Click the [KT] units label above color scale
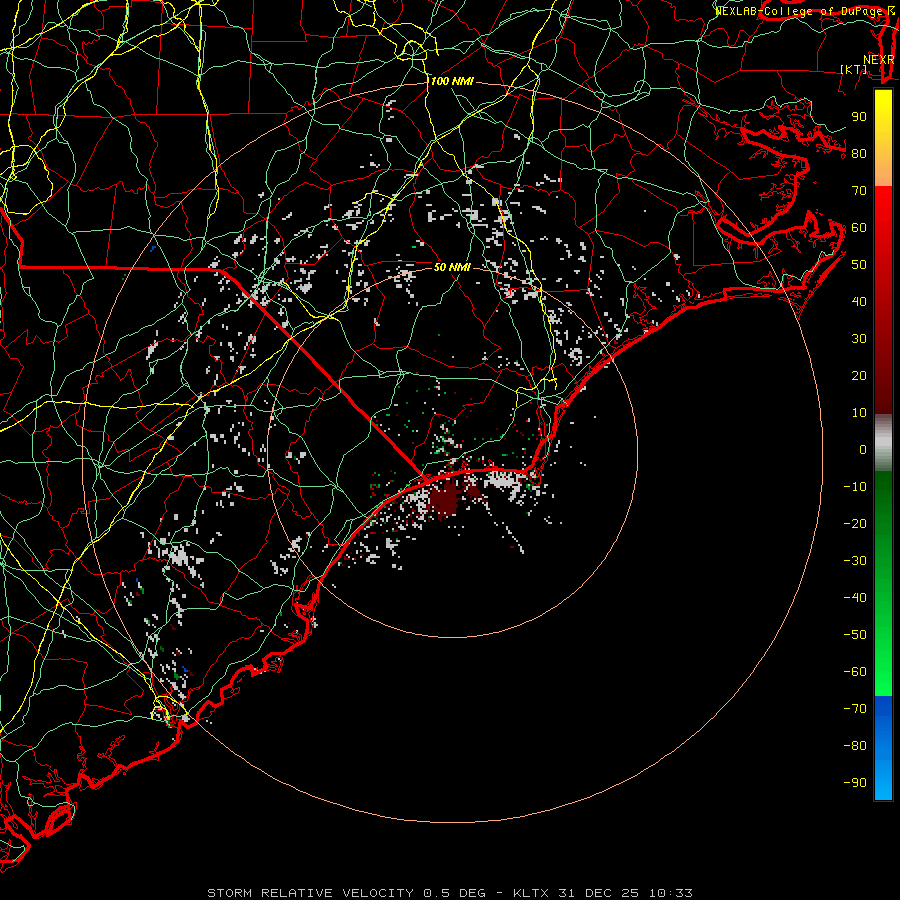 854,69
